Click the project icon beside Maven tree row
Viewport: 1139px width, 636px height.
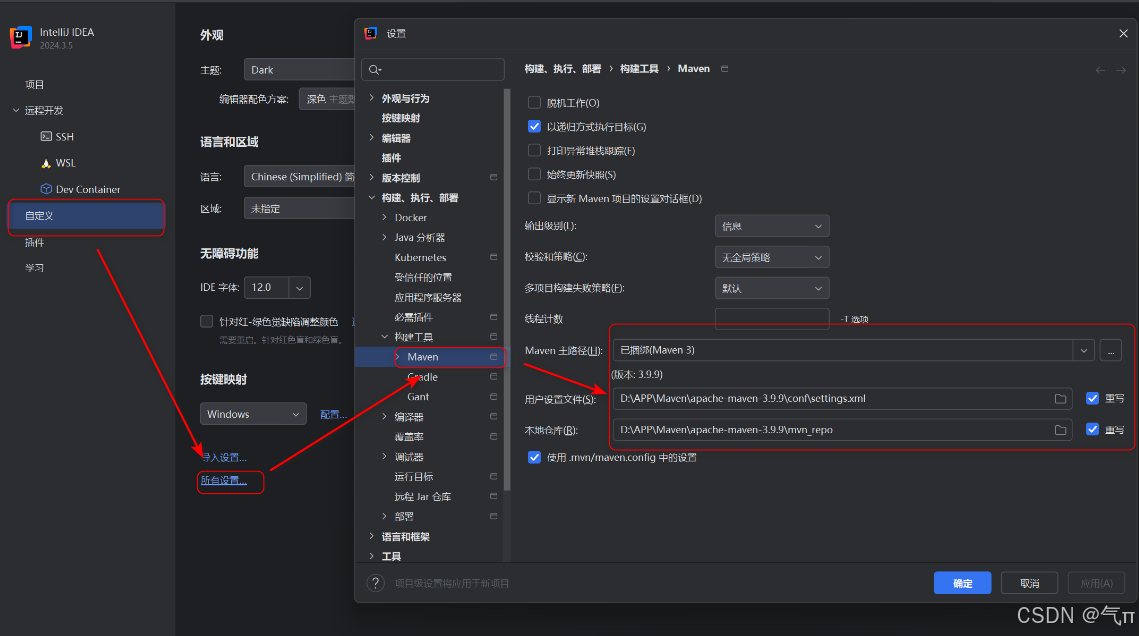[493, 356]
